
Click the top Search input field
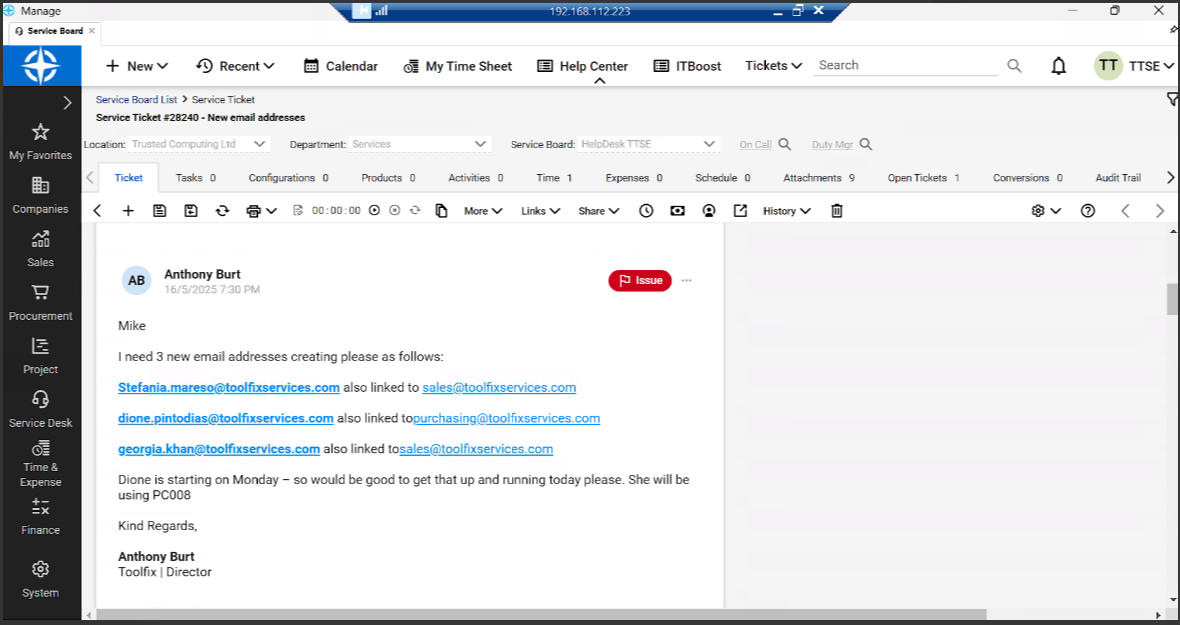906,65
